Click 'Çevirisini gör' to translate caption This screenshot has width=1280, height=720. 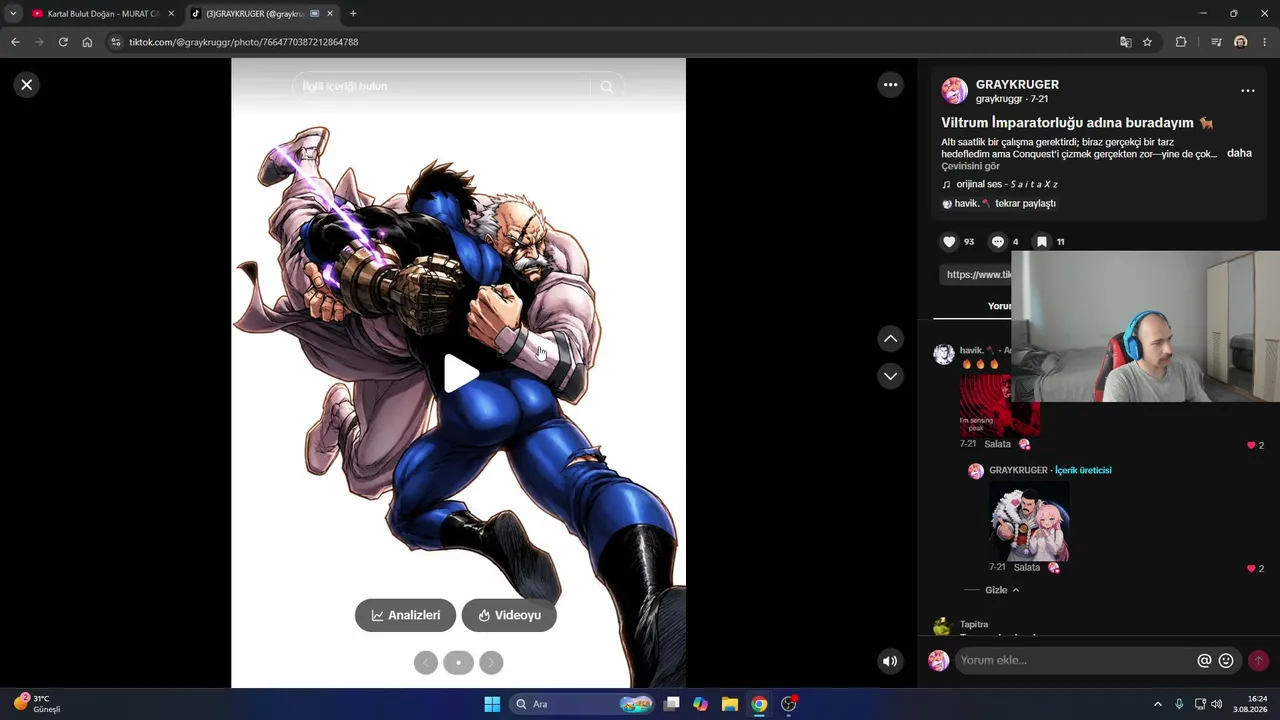(x=970, y=166)
